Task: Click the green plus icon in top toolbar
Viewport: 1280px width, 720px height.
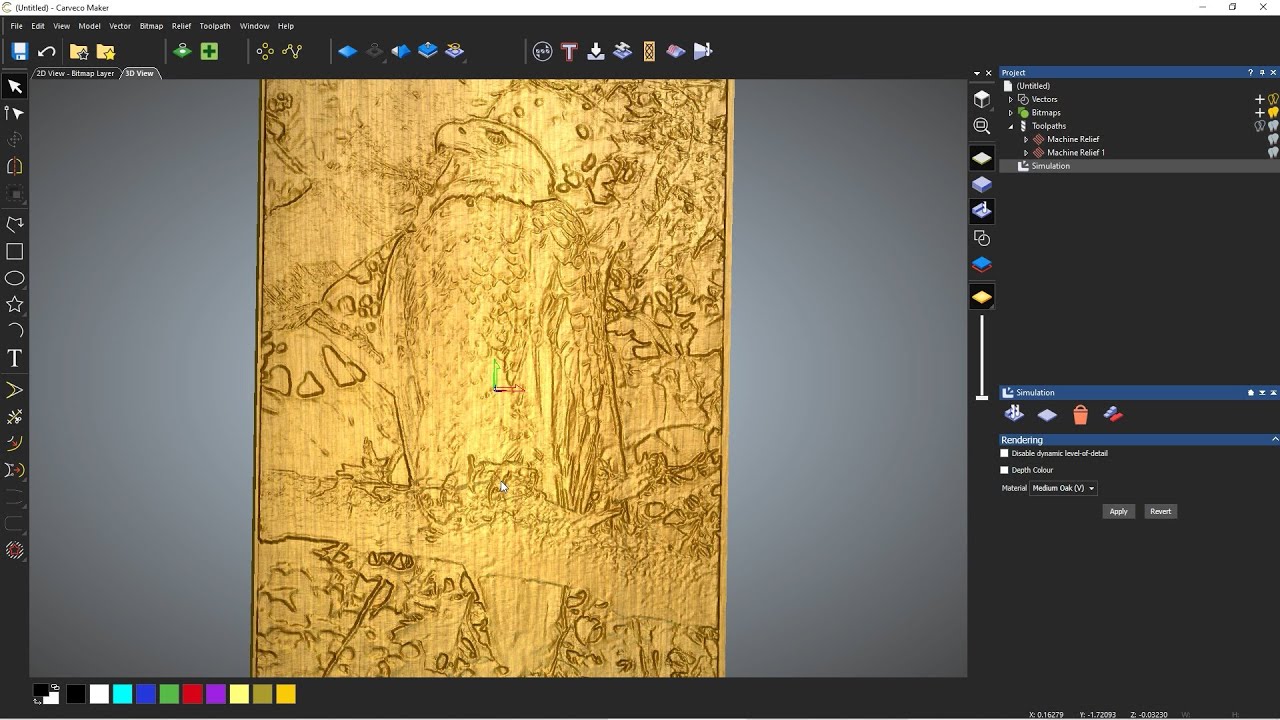Action: pos(209,51)
